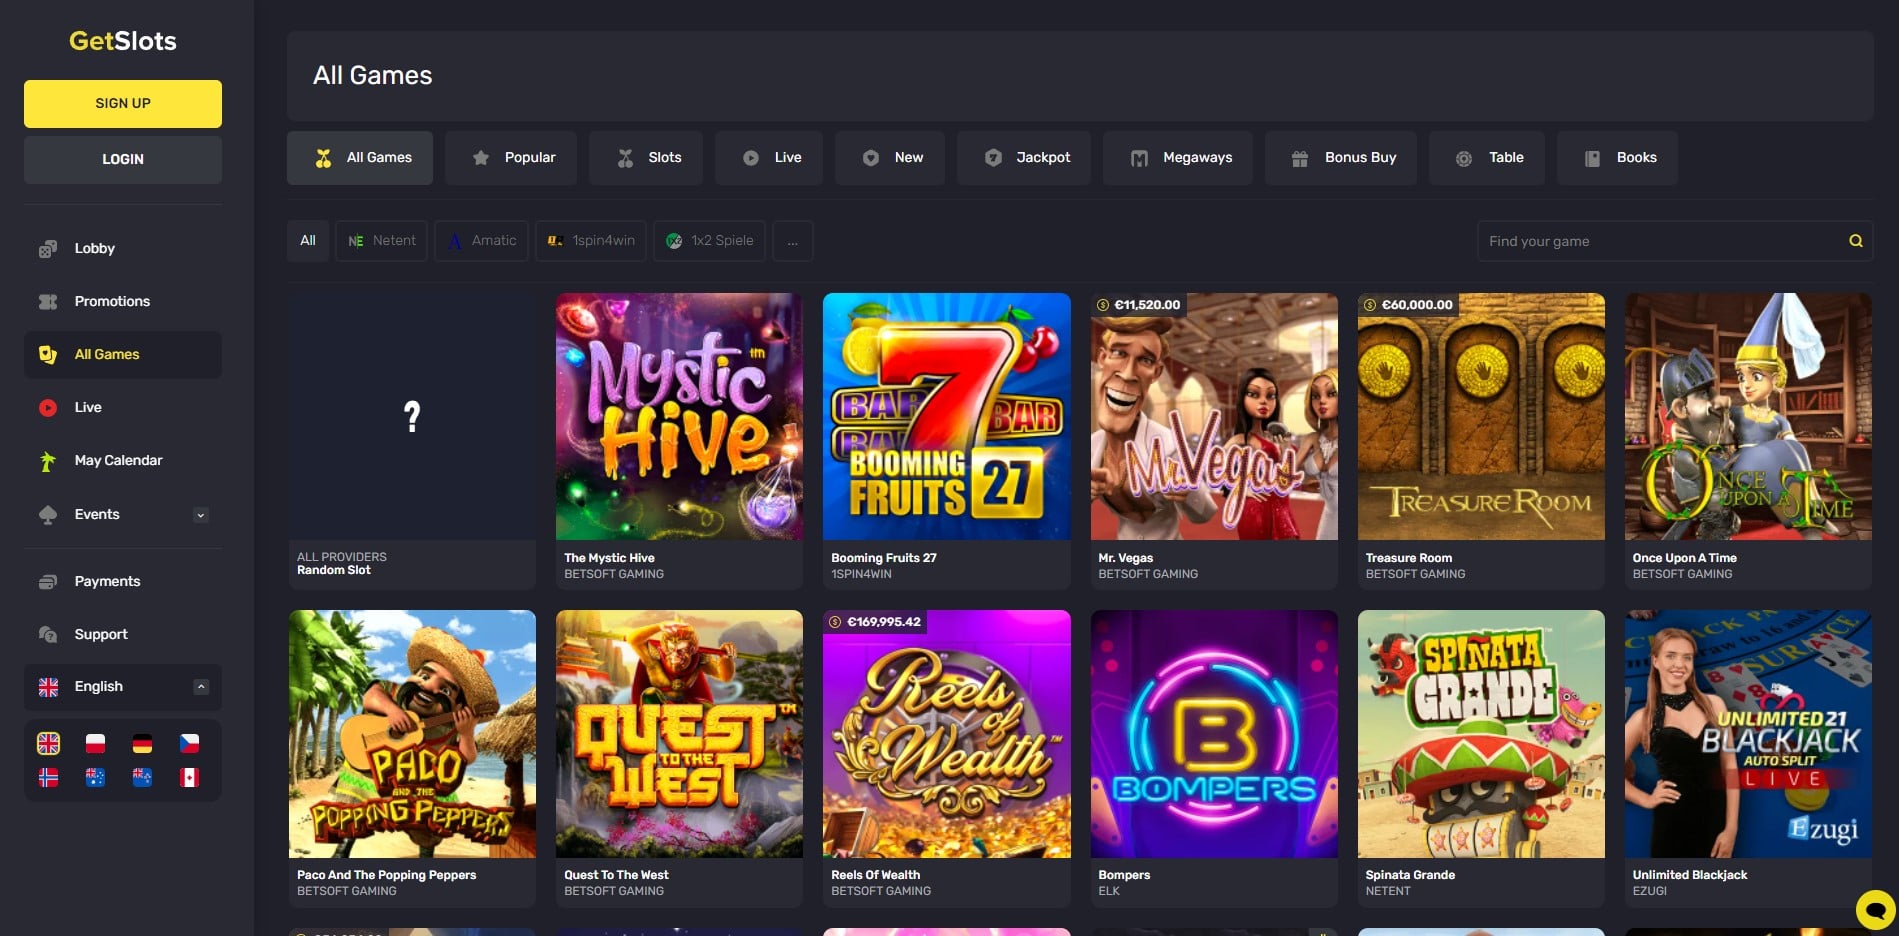Focus the Find your game search field
Image resolution: width=1899 pixels, height=936 pixels.
coord(1675,241)
